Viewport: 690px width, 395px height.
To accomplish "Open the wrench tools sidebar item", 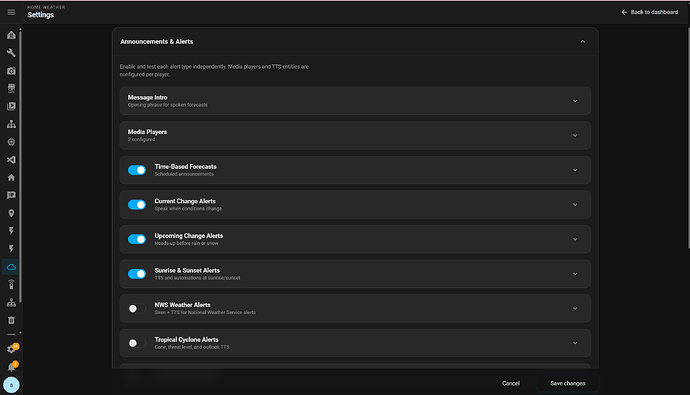I will (x=11, y=53).
